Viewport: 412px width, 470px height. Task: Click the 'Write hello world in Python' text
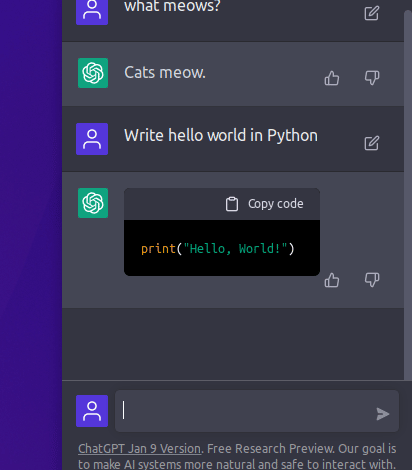pos(221,136)
